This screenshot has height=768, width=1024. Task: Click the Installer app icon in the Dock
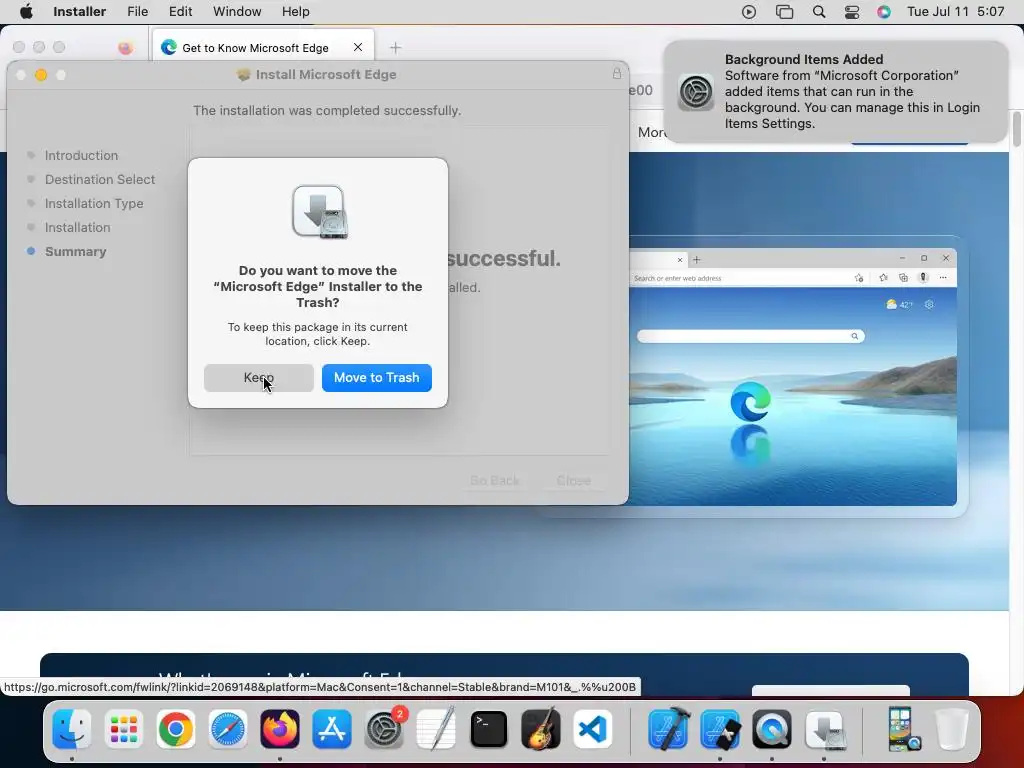(x=824, y=729)
